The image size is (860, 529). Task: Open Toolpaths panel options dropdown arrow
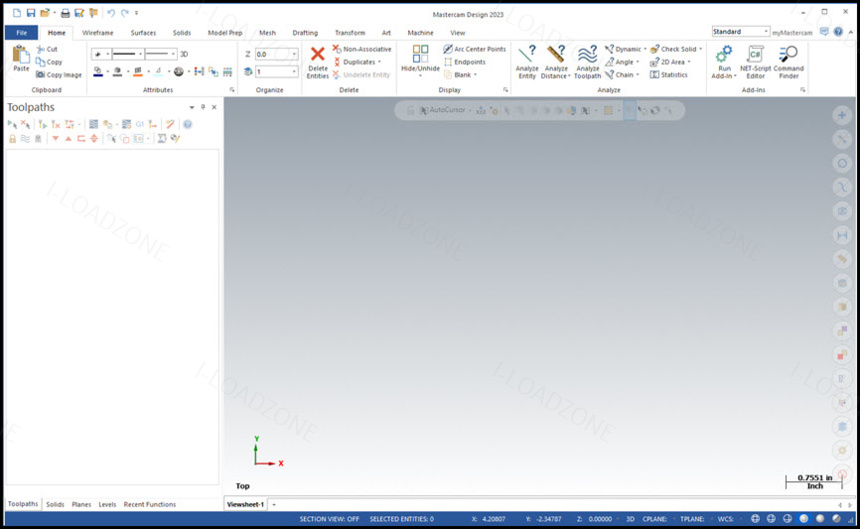click(192, 107)
